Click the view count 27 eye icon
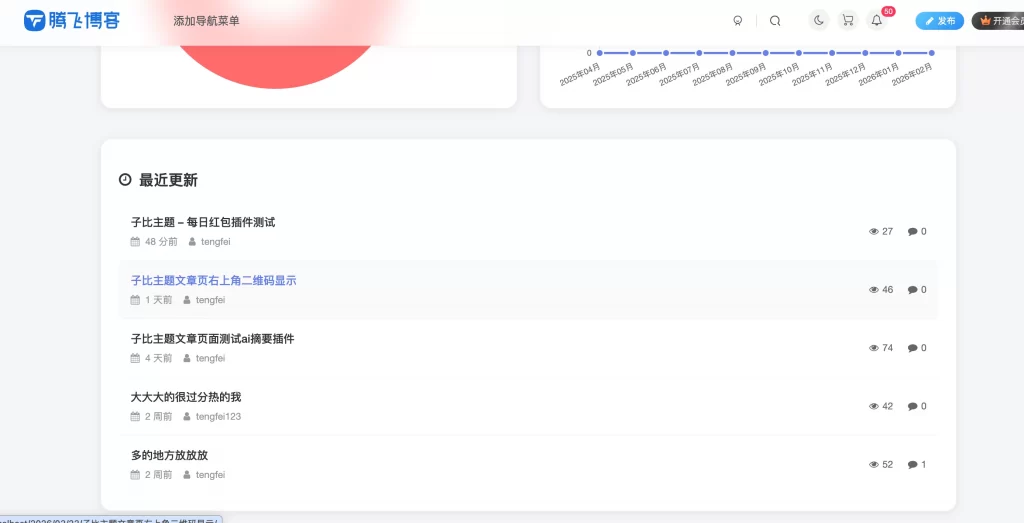Screen dimensions: 1024x523 (x=874, y=231)
